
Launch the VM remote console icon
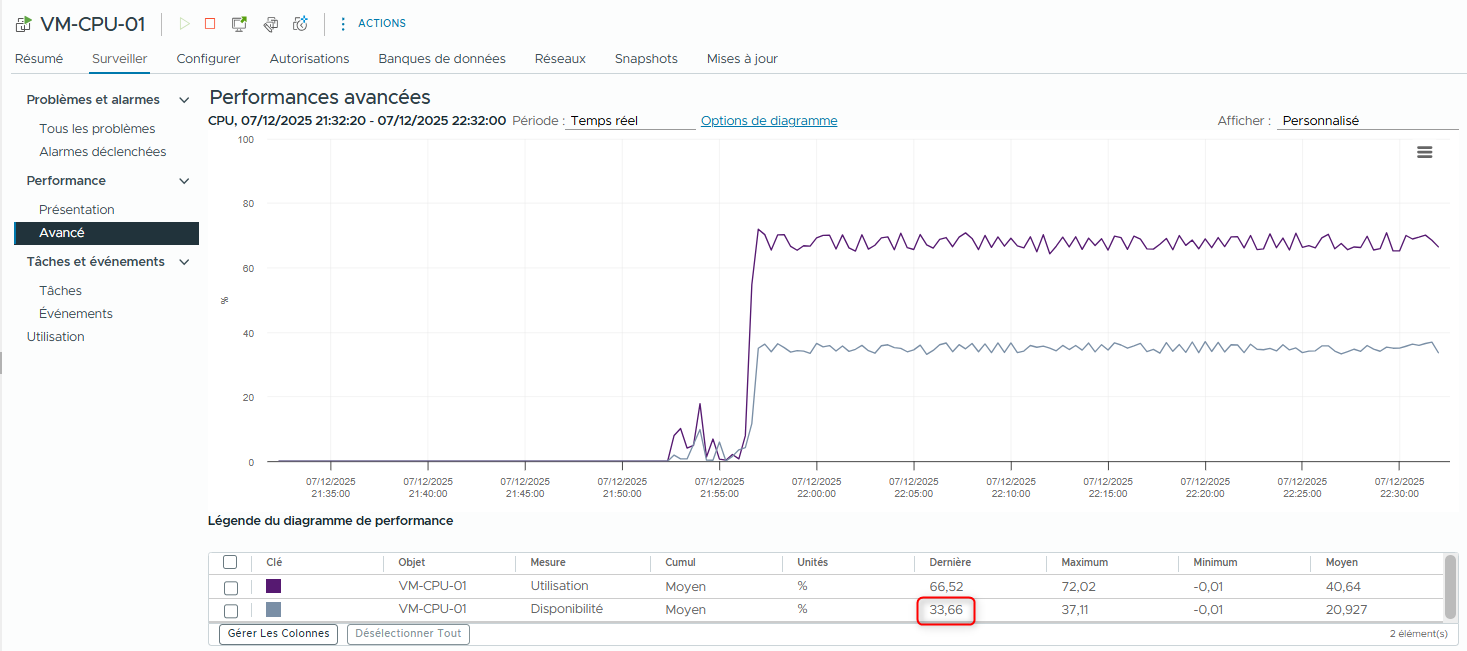pyautogui.click(x=239, y=24)
